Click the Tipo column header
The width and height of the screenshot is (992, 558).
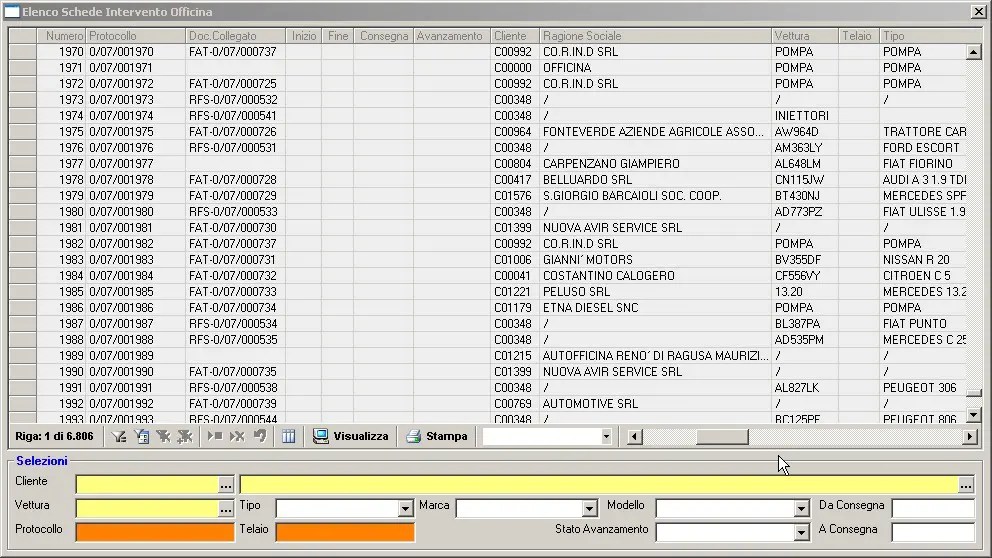(924, 36)
